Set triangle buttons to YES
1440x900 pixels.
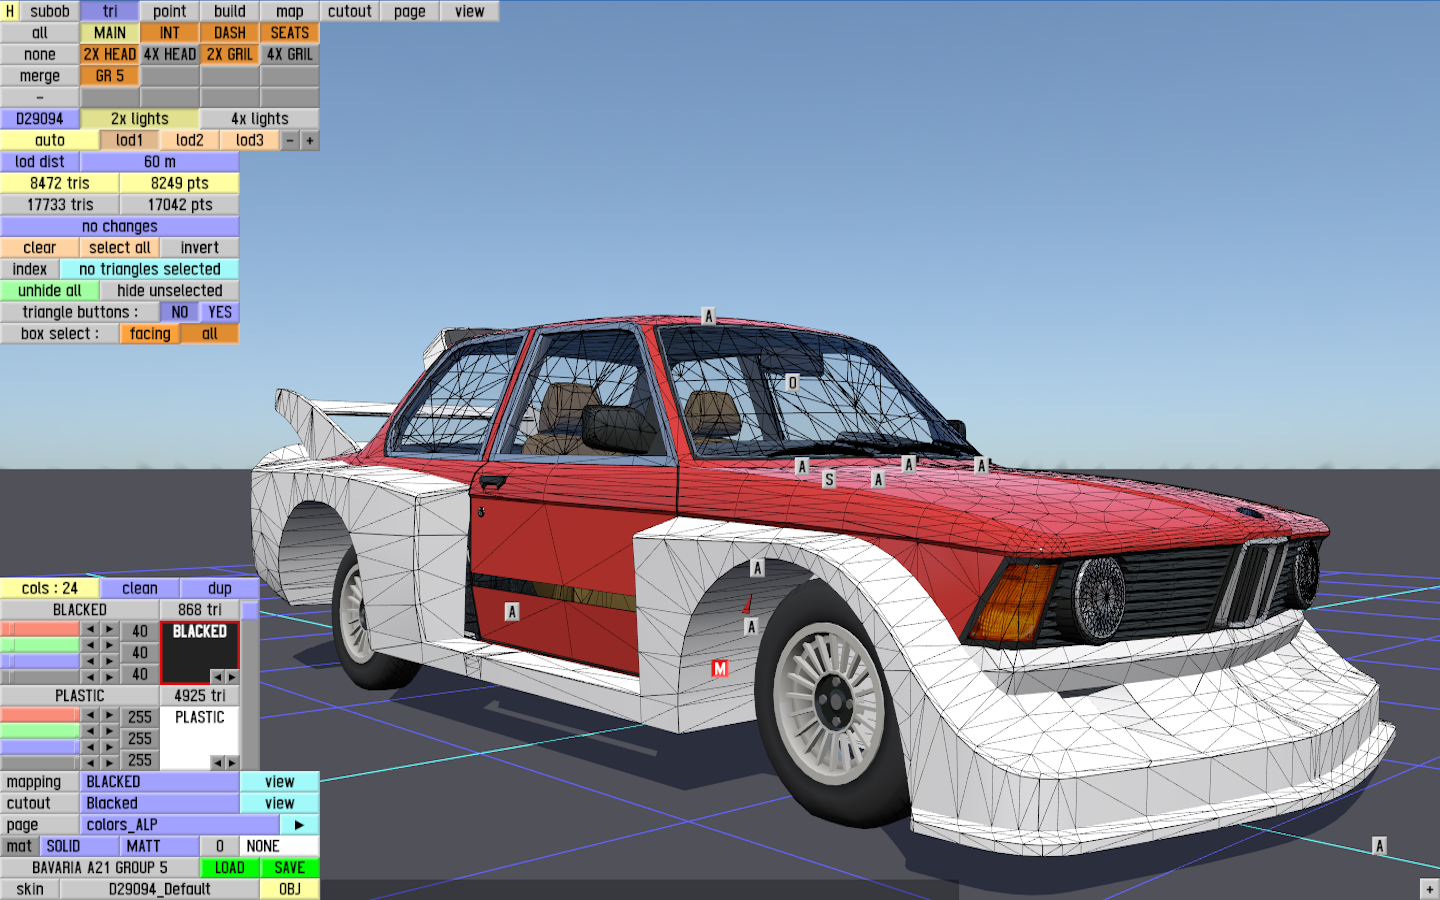(x=220, y=312)
